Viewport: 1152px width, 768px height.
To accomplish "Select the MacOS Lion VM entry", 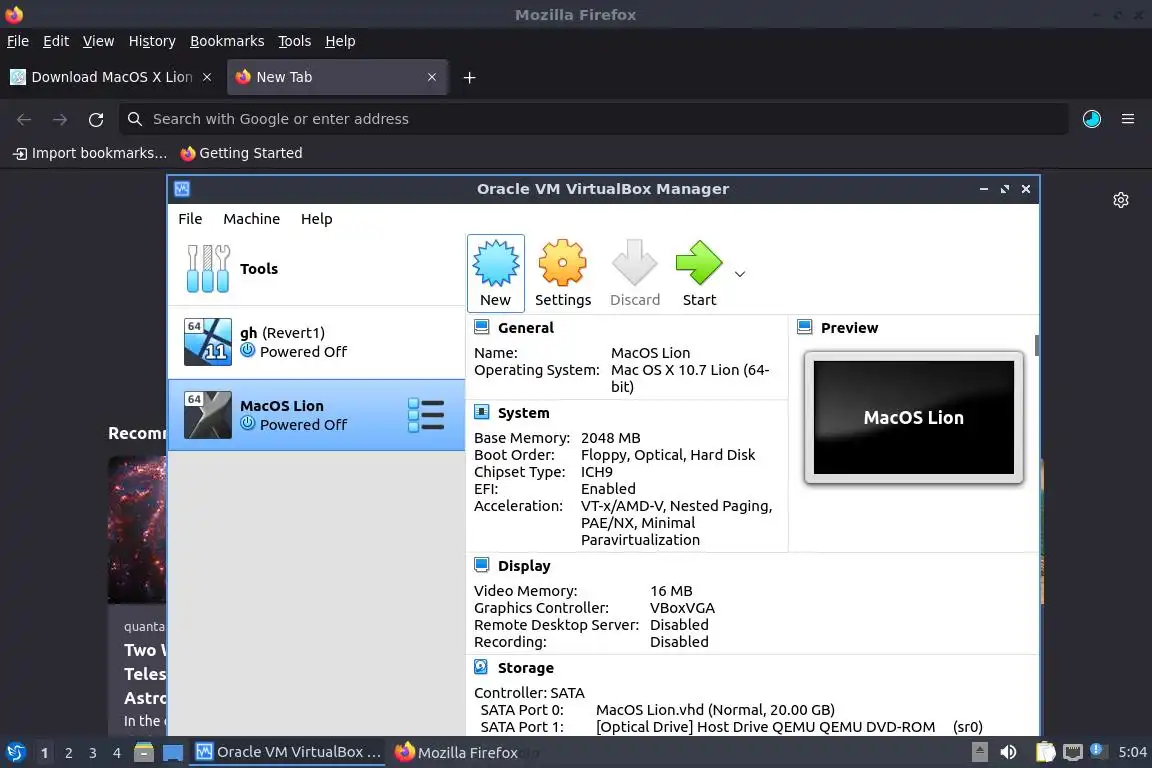I will pyautogui.click(x=317, y=414).
